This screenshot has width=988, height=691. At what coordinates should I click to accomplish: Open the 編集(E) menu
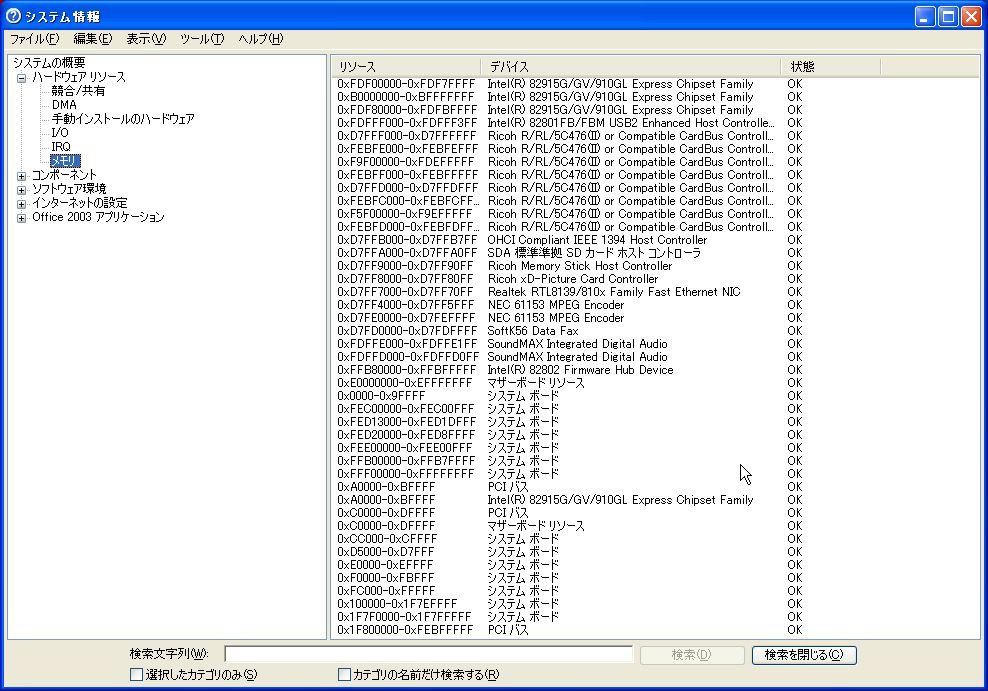tap(92, 39)
